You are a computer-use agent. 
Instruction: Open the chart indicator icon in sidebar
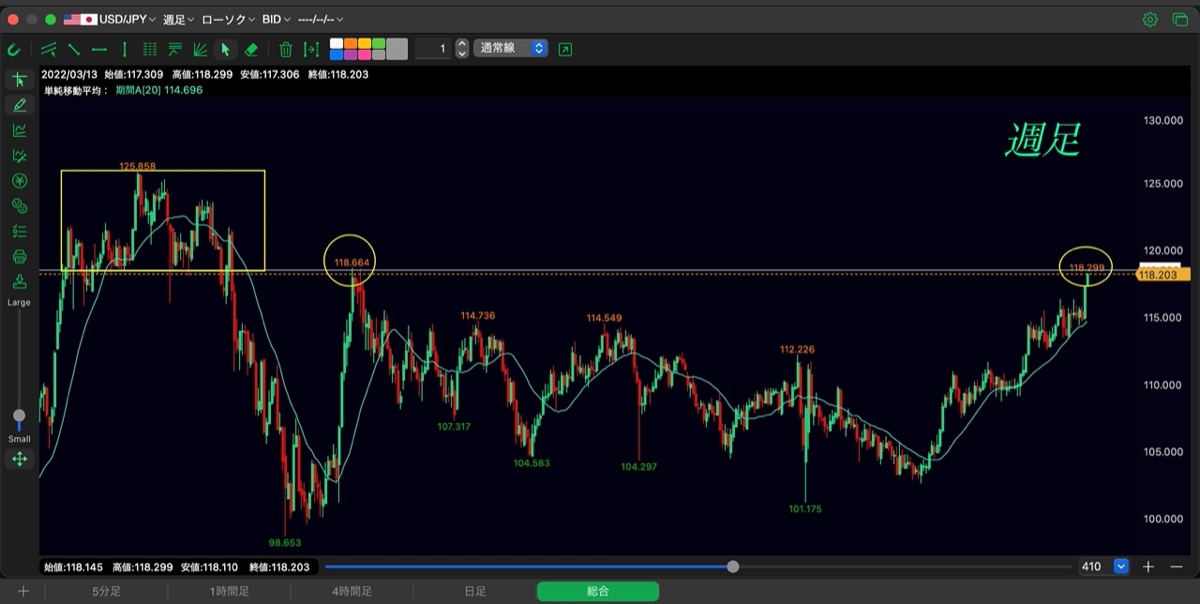pyautogui.click(x=19, y=130)
